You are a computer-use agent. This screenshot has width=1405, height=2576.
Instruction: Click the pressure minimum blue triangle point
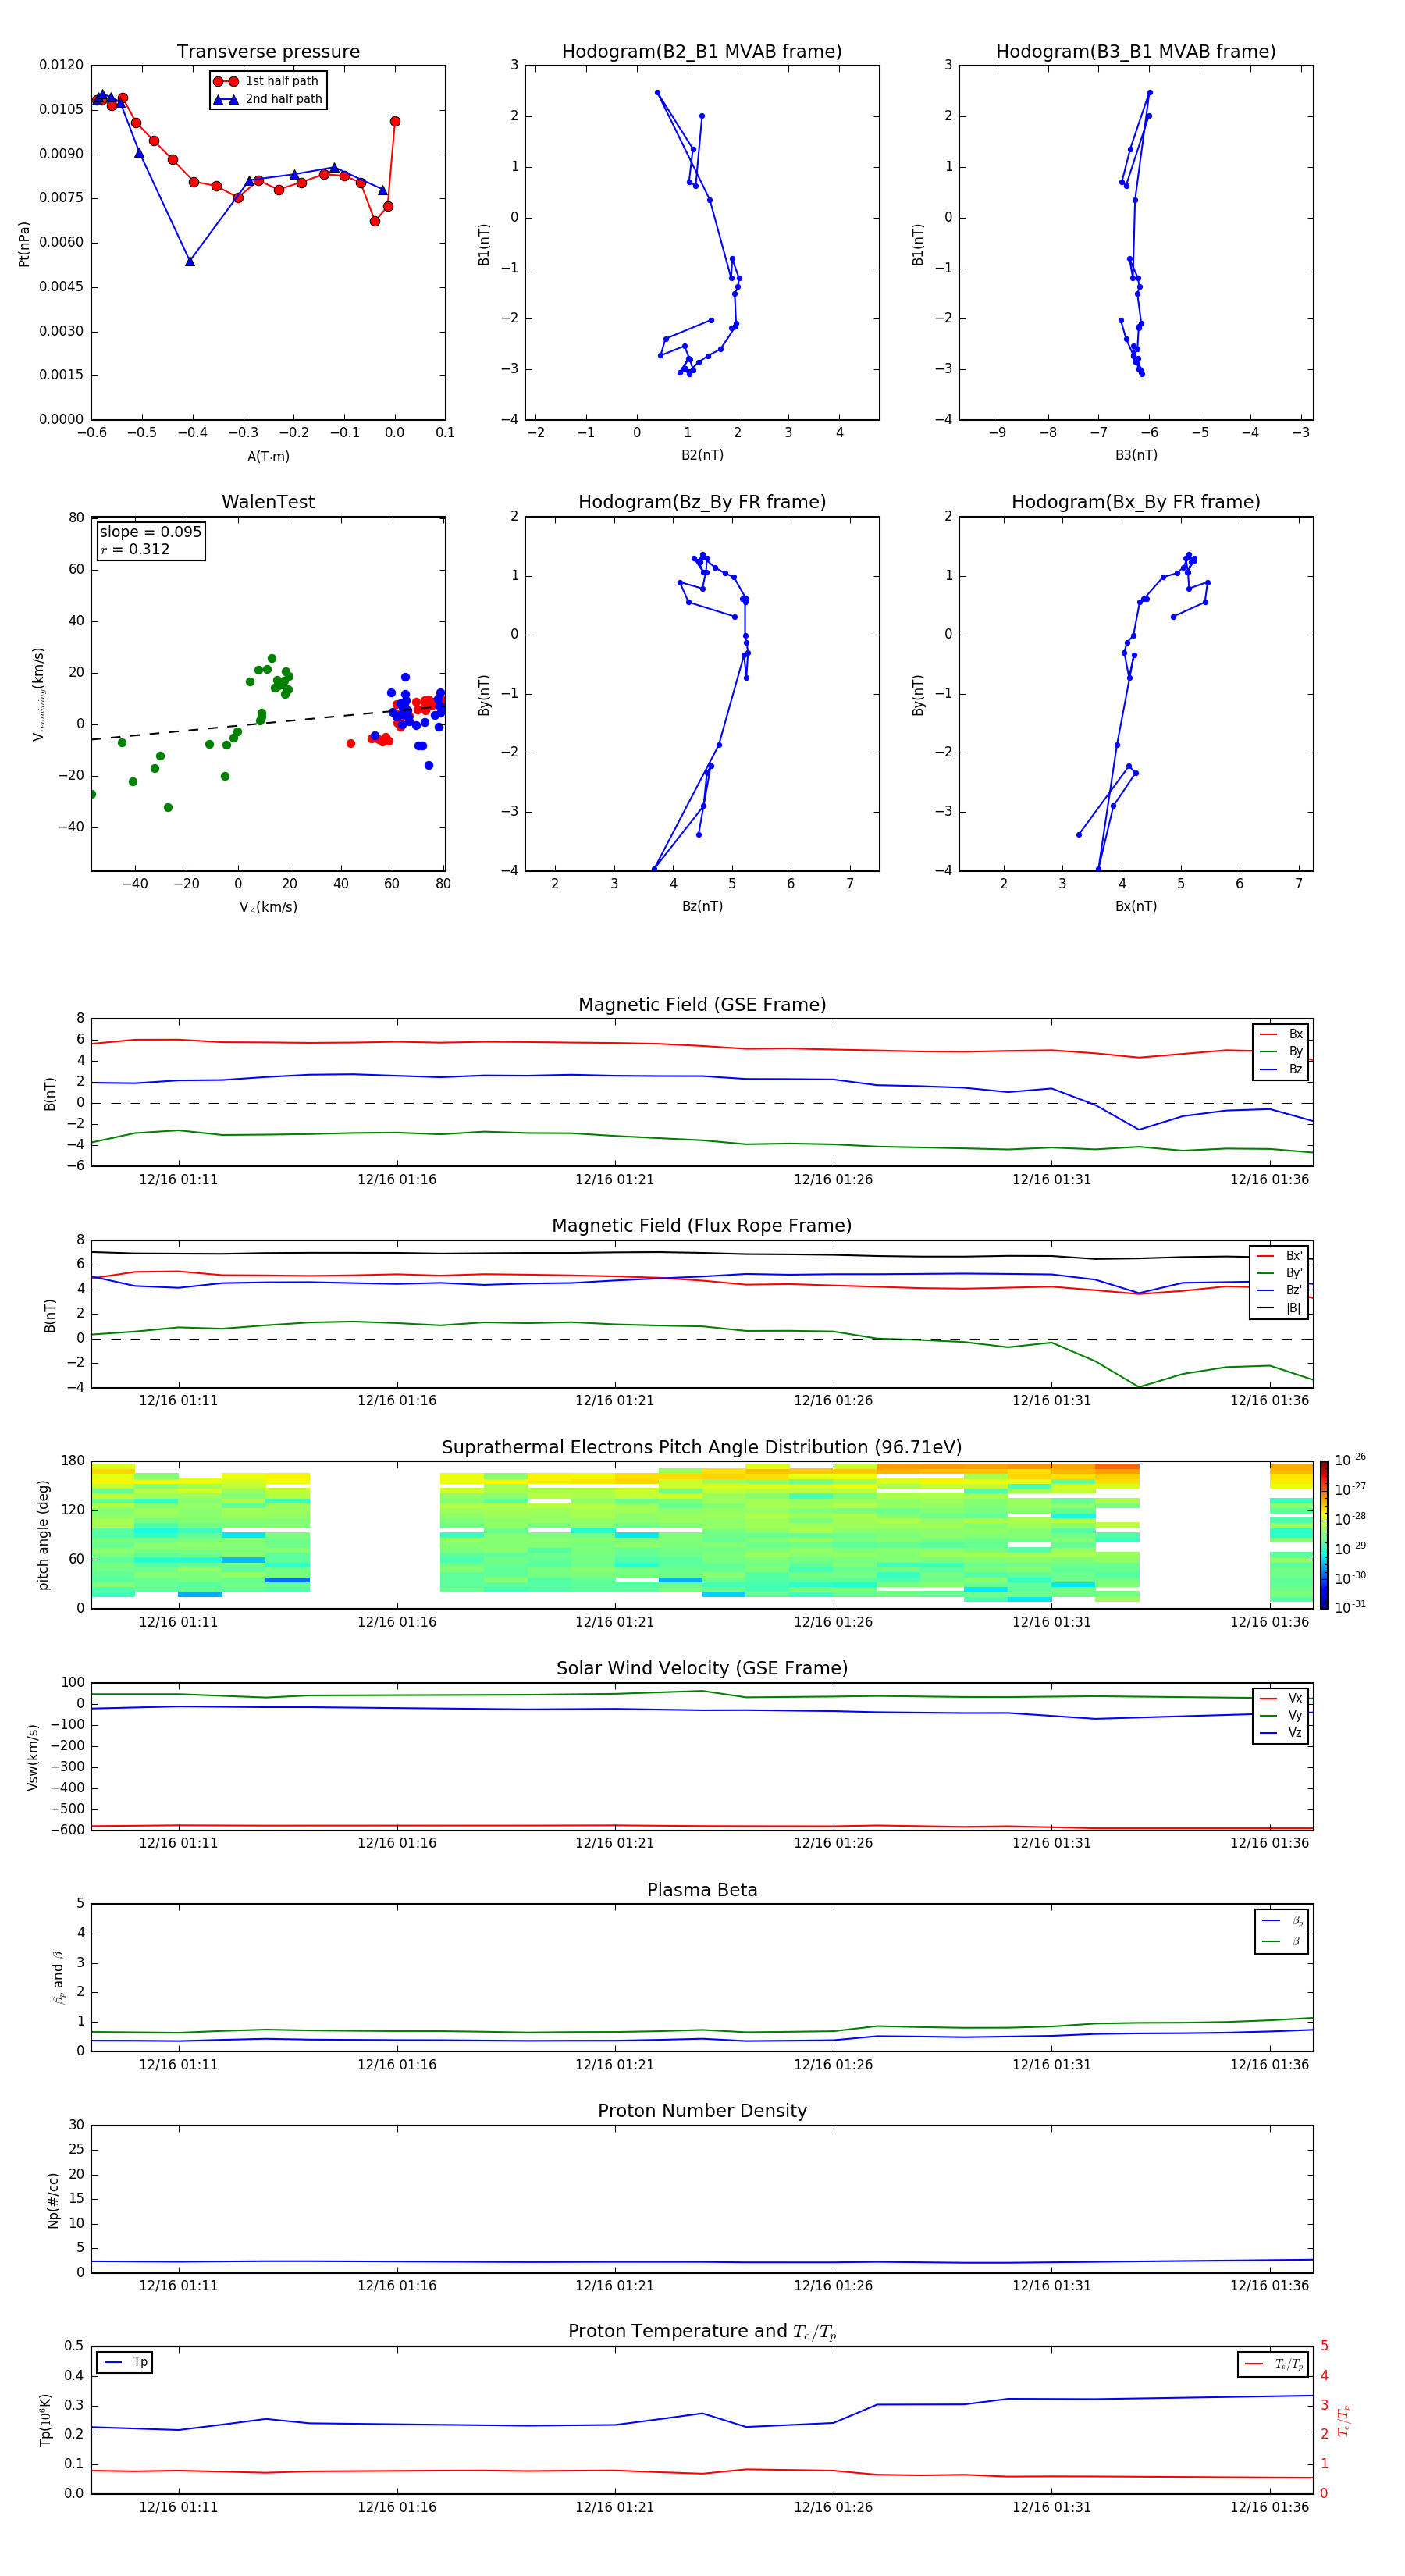pyautogui.click(x=190, y=261)
